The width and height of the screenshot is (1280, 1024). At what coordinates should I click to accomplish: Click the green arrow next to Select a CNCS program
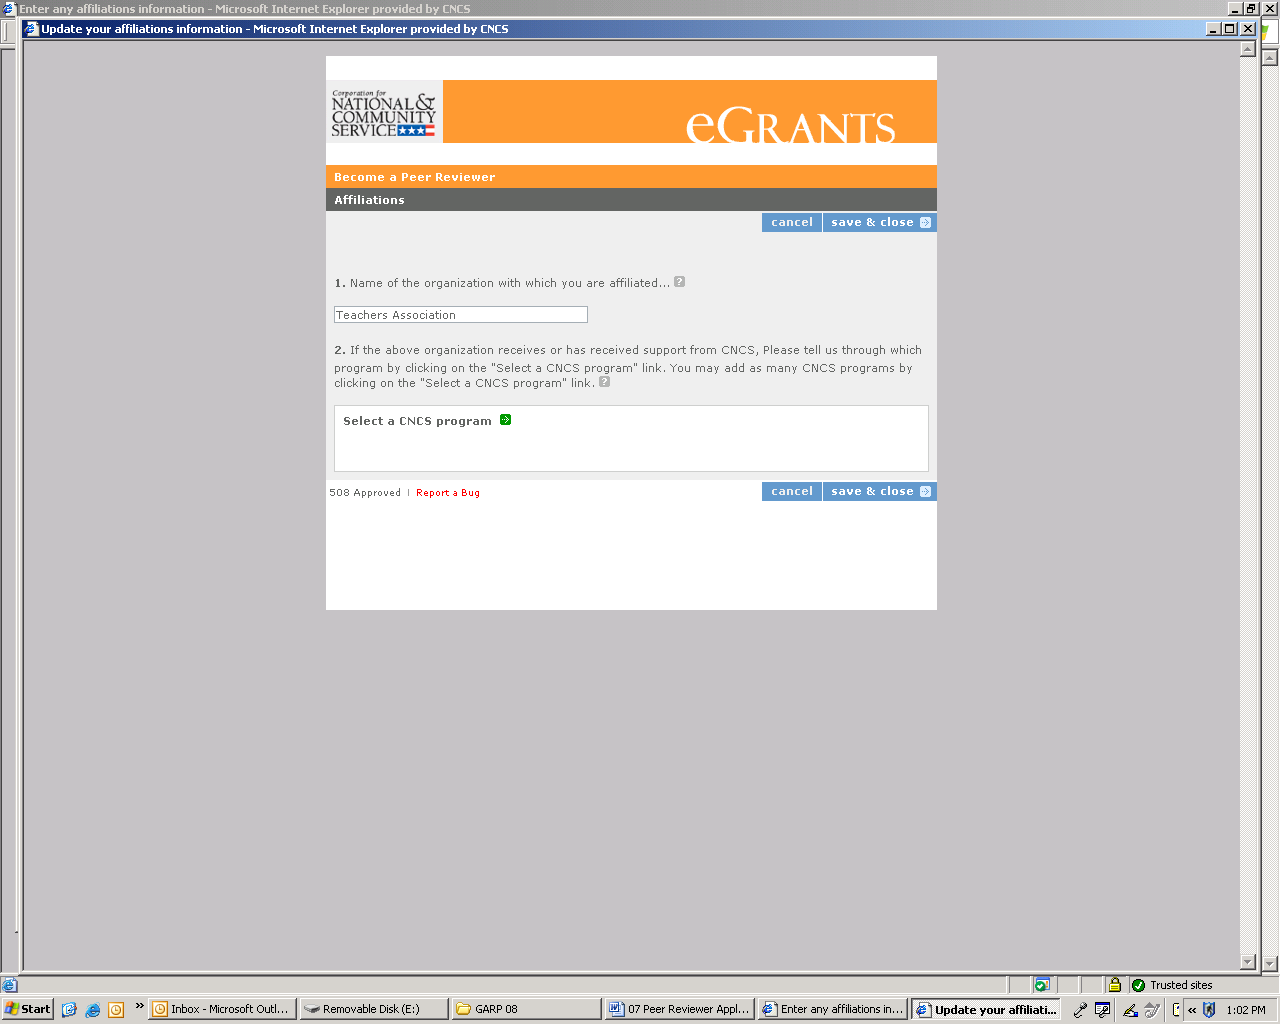tap(505, 420)
